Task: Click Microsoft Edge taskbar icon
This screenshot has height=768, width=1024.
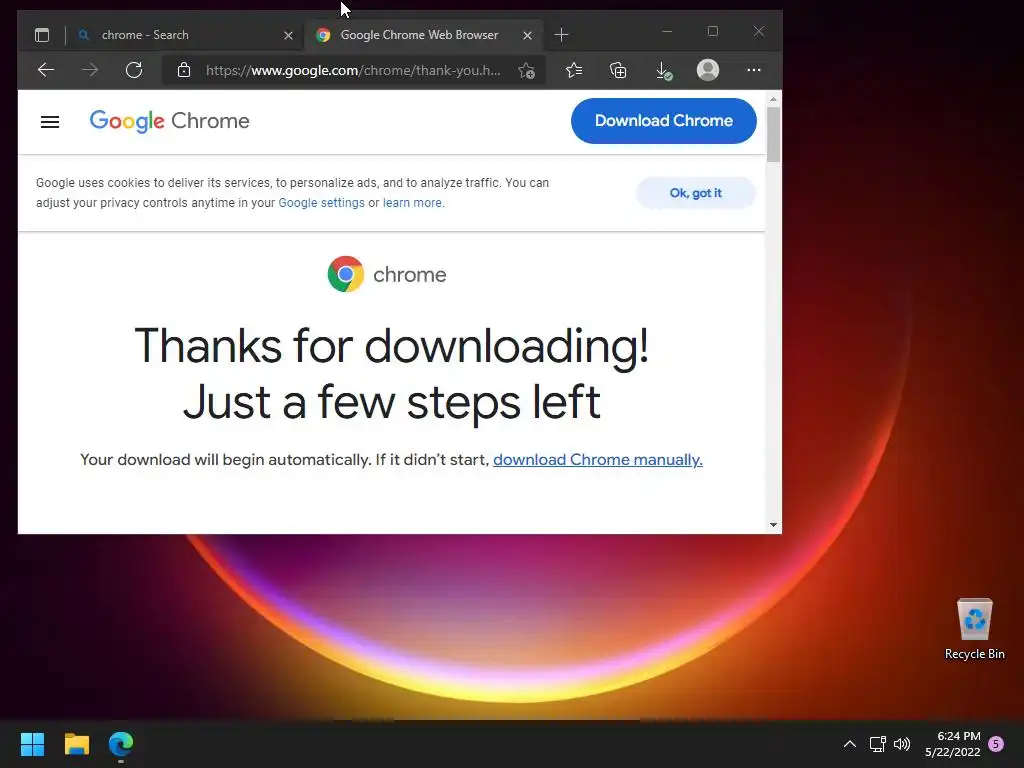Action: pos(121,744)
